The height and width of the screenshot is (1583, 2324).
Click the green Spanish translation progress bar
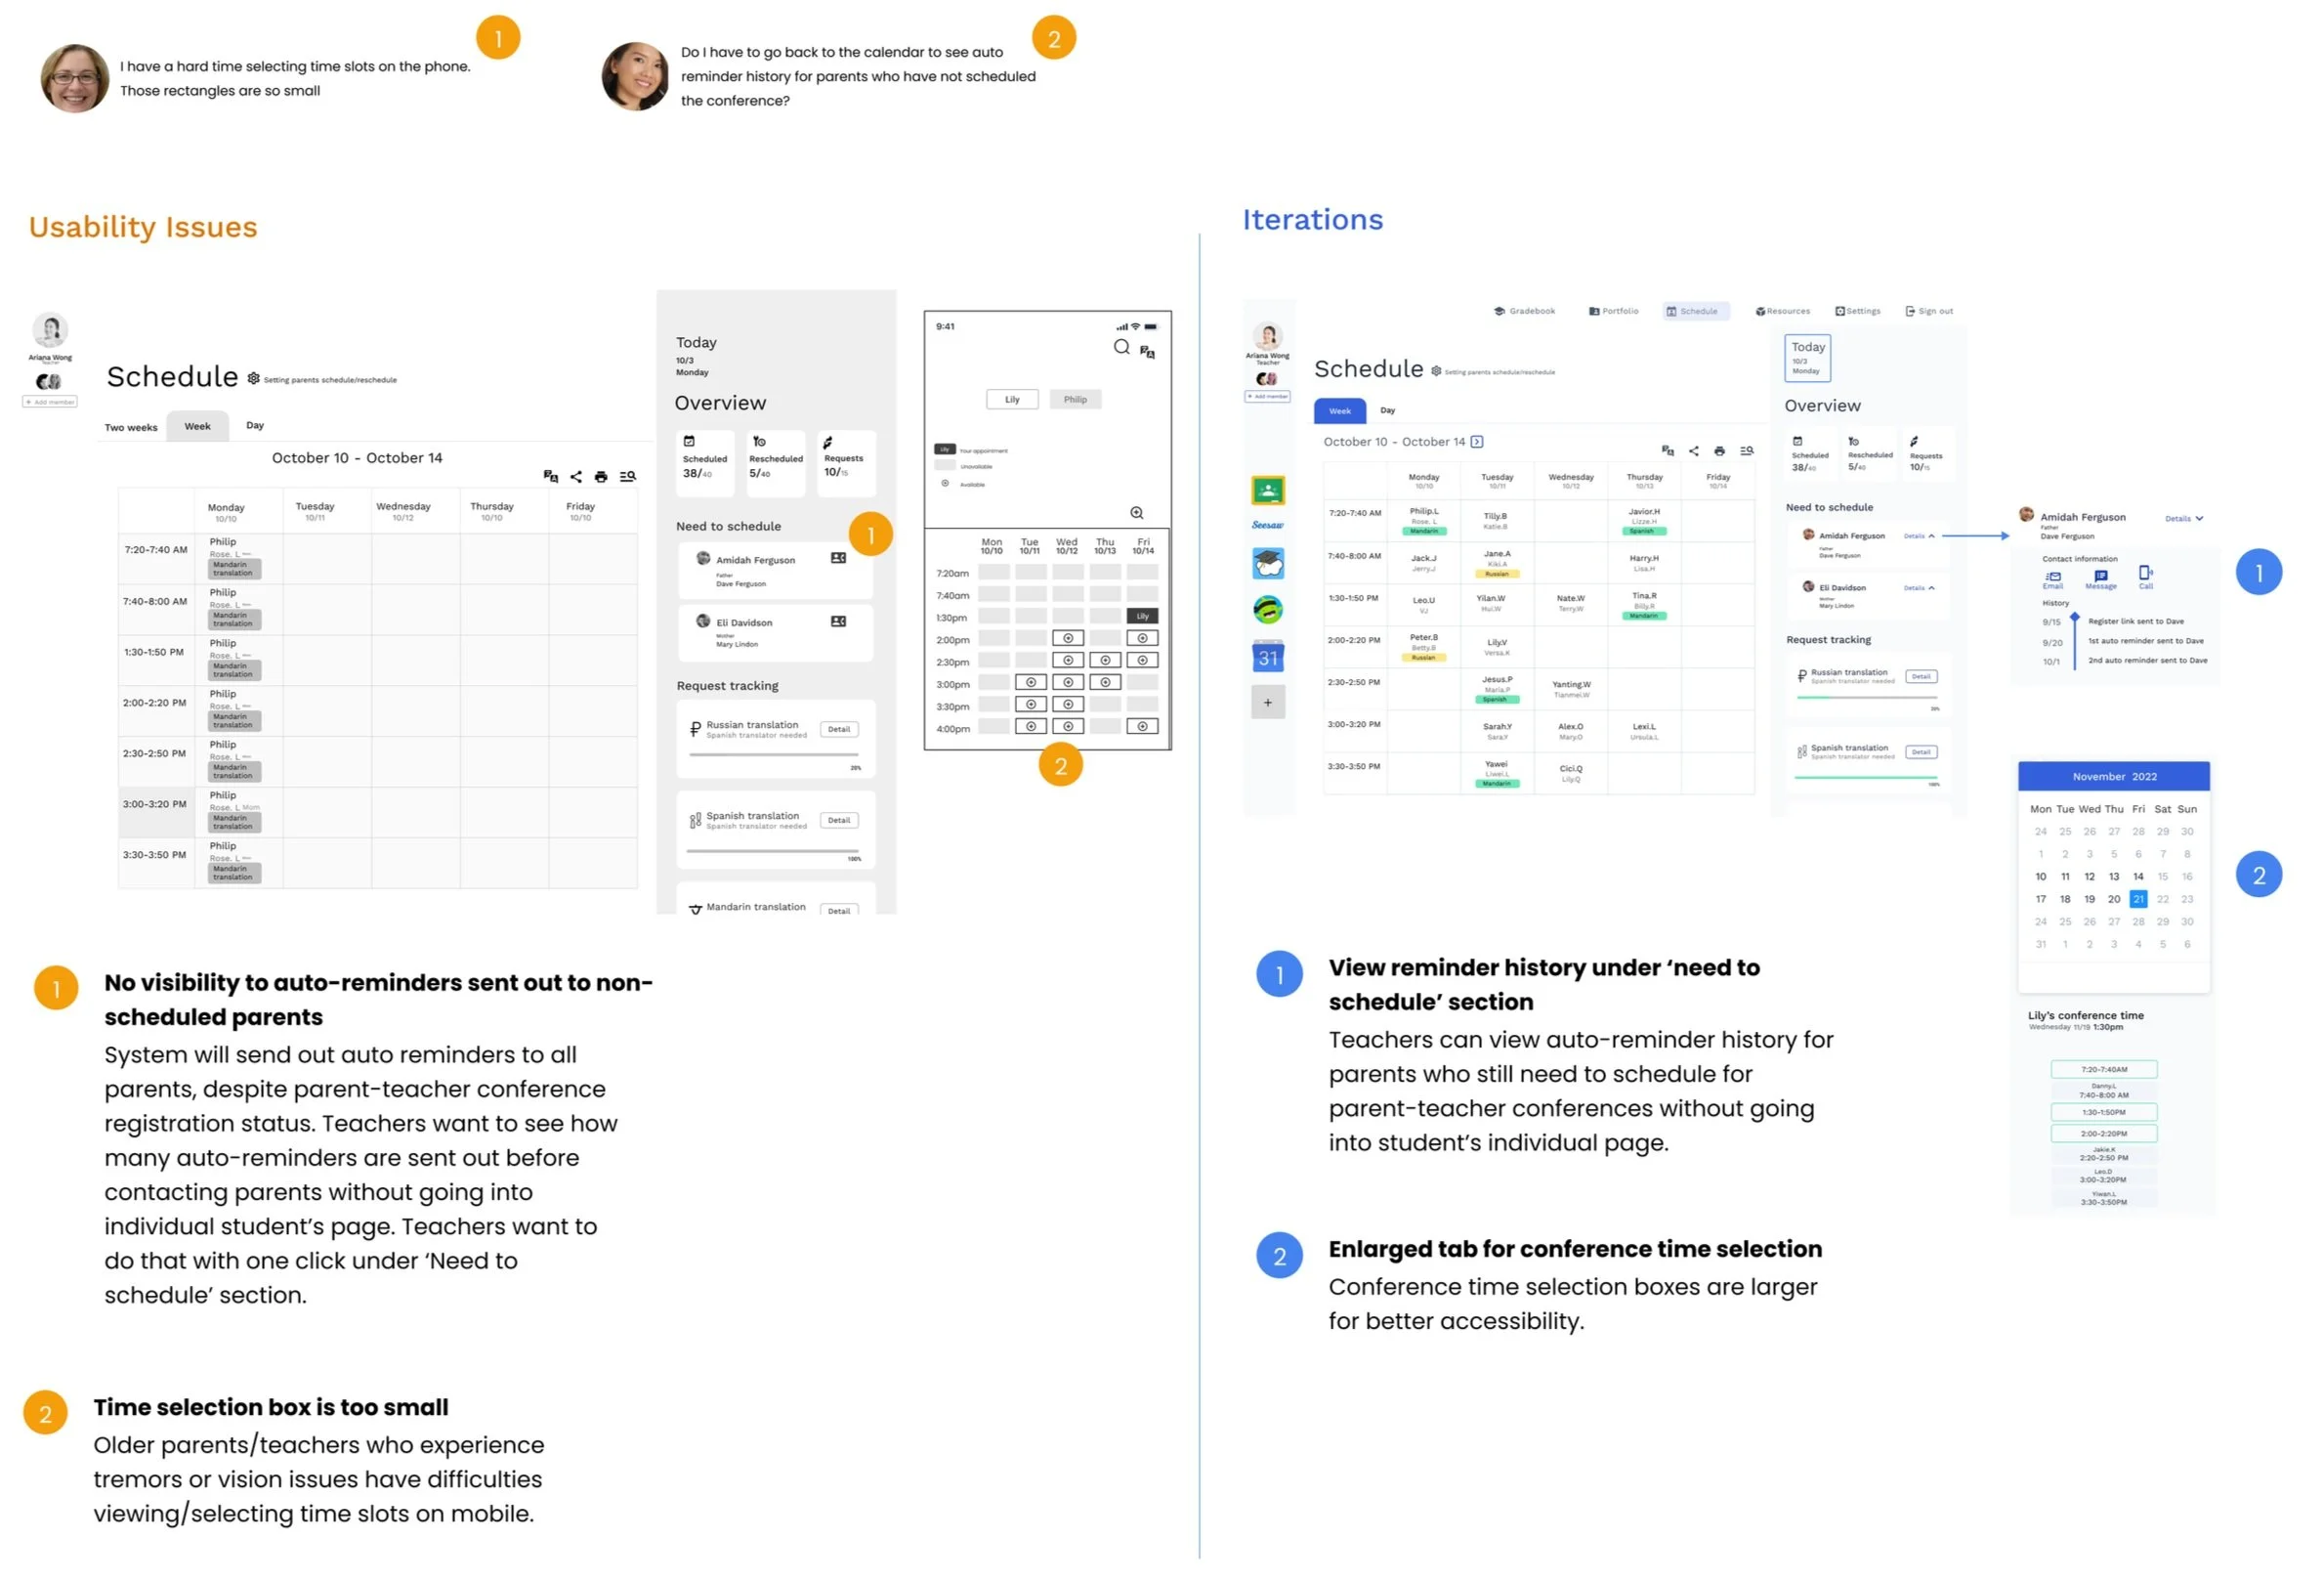[1865, 776]
